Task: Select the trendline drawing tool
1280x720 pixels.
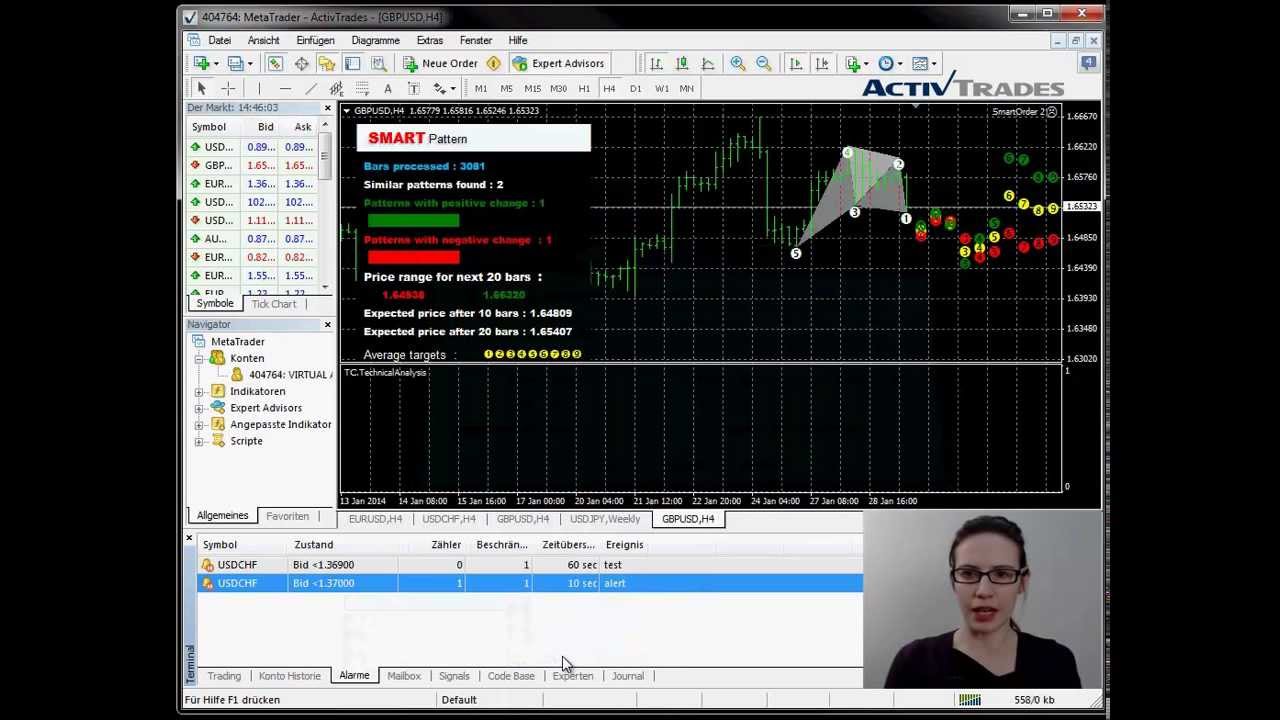Action: point(311,88)
